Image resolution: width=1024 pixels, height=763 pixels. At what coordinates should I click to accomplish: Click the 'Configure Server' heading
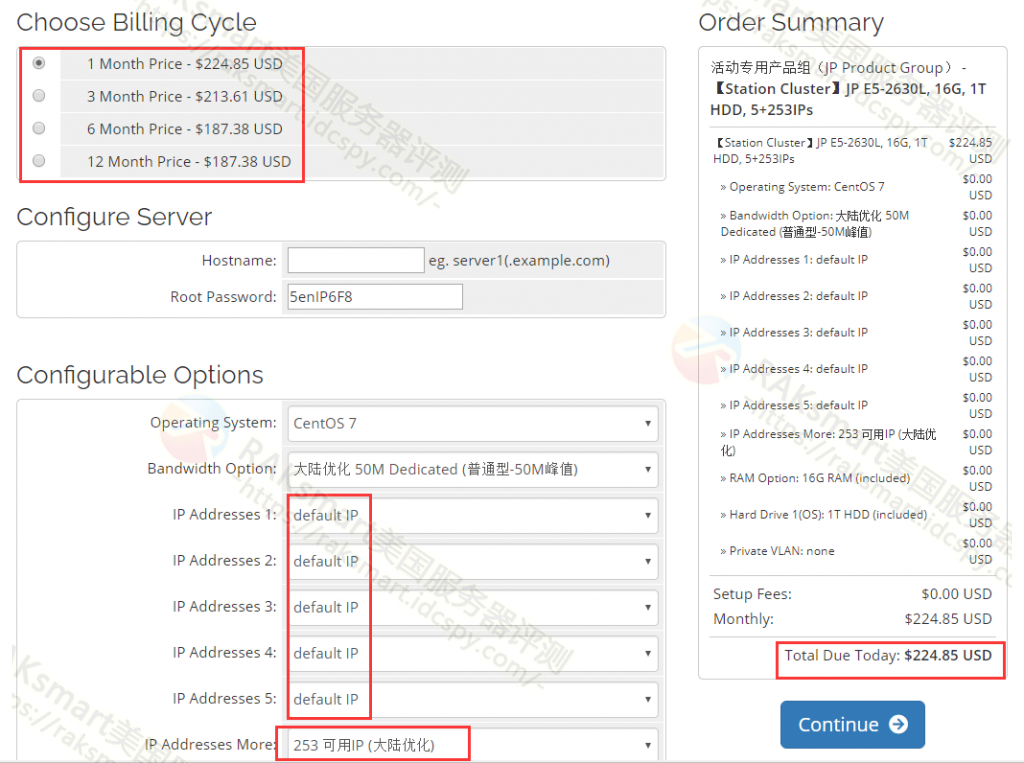(114, 217)
